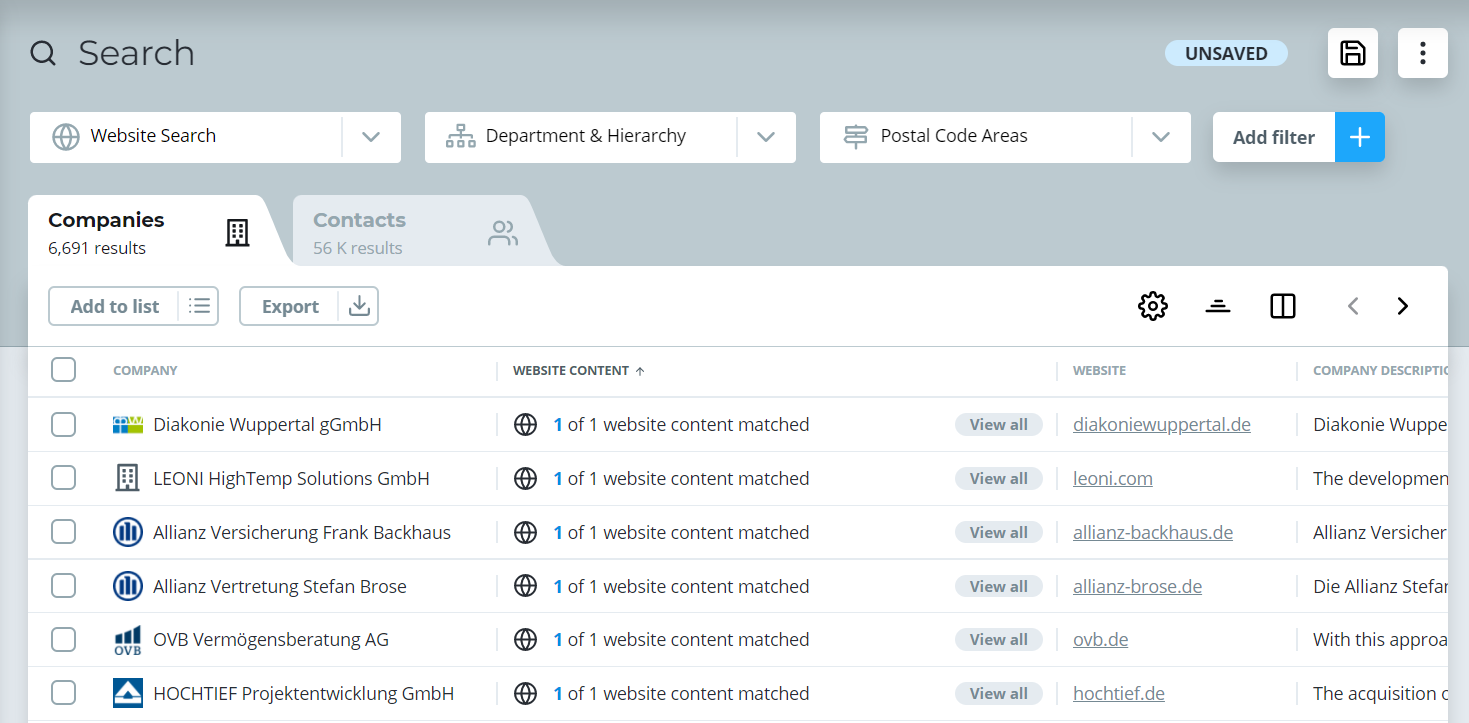This screenshot has width=1469, height=723.
Task: Click the Company column header
Action: tap(145, 371)
